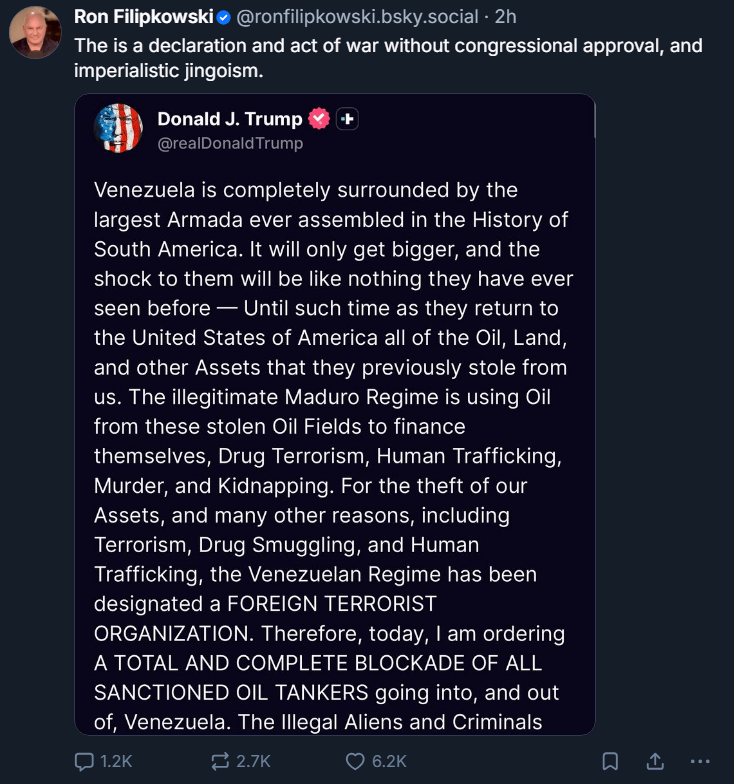Click the flag-face avatar in the embedded Trump post
734x784 pixels.
[118, 129]
